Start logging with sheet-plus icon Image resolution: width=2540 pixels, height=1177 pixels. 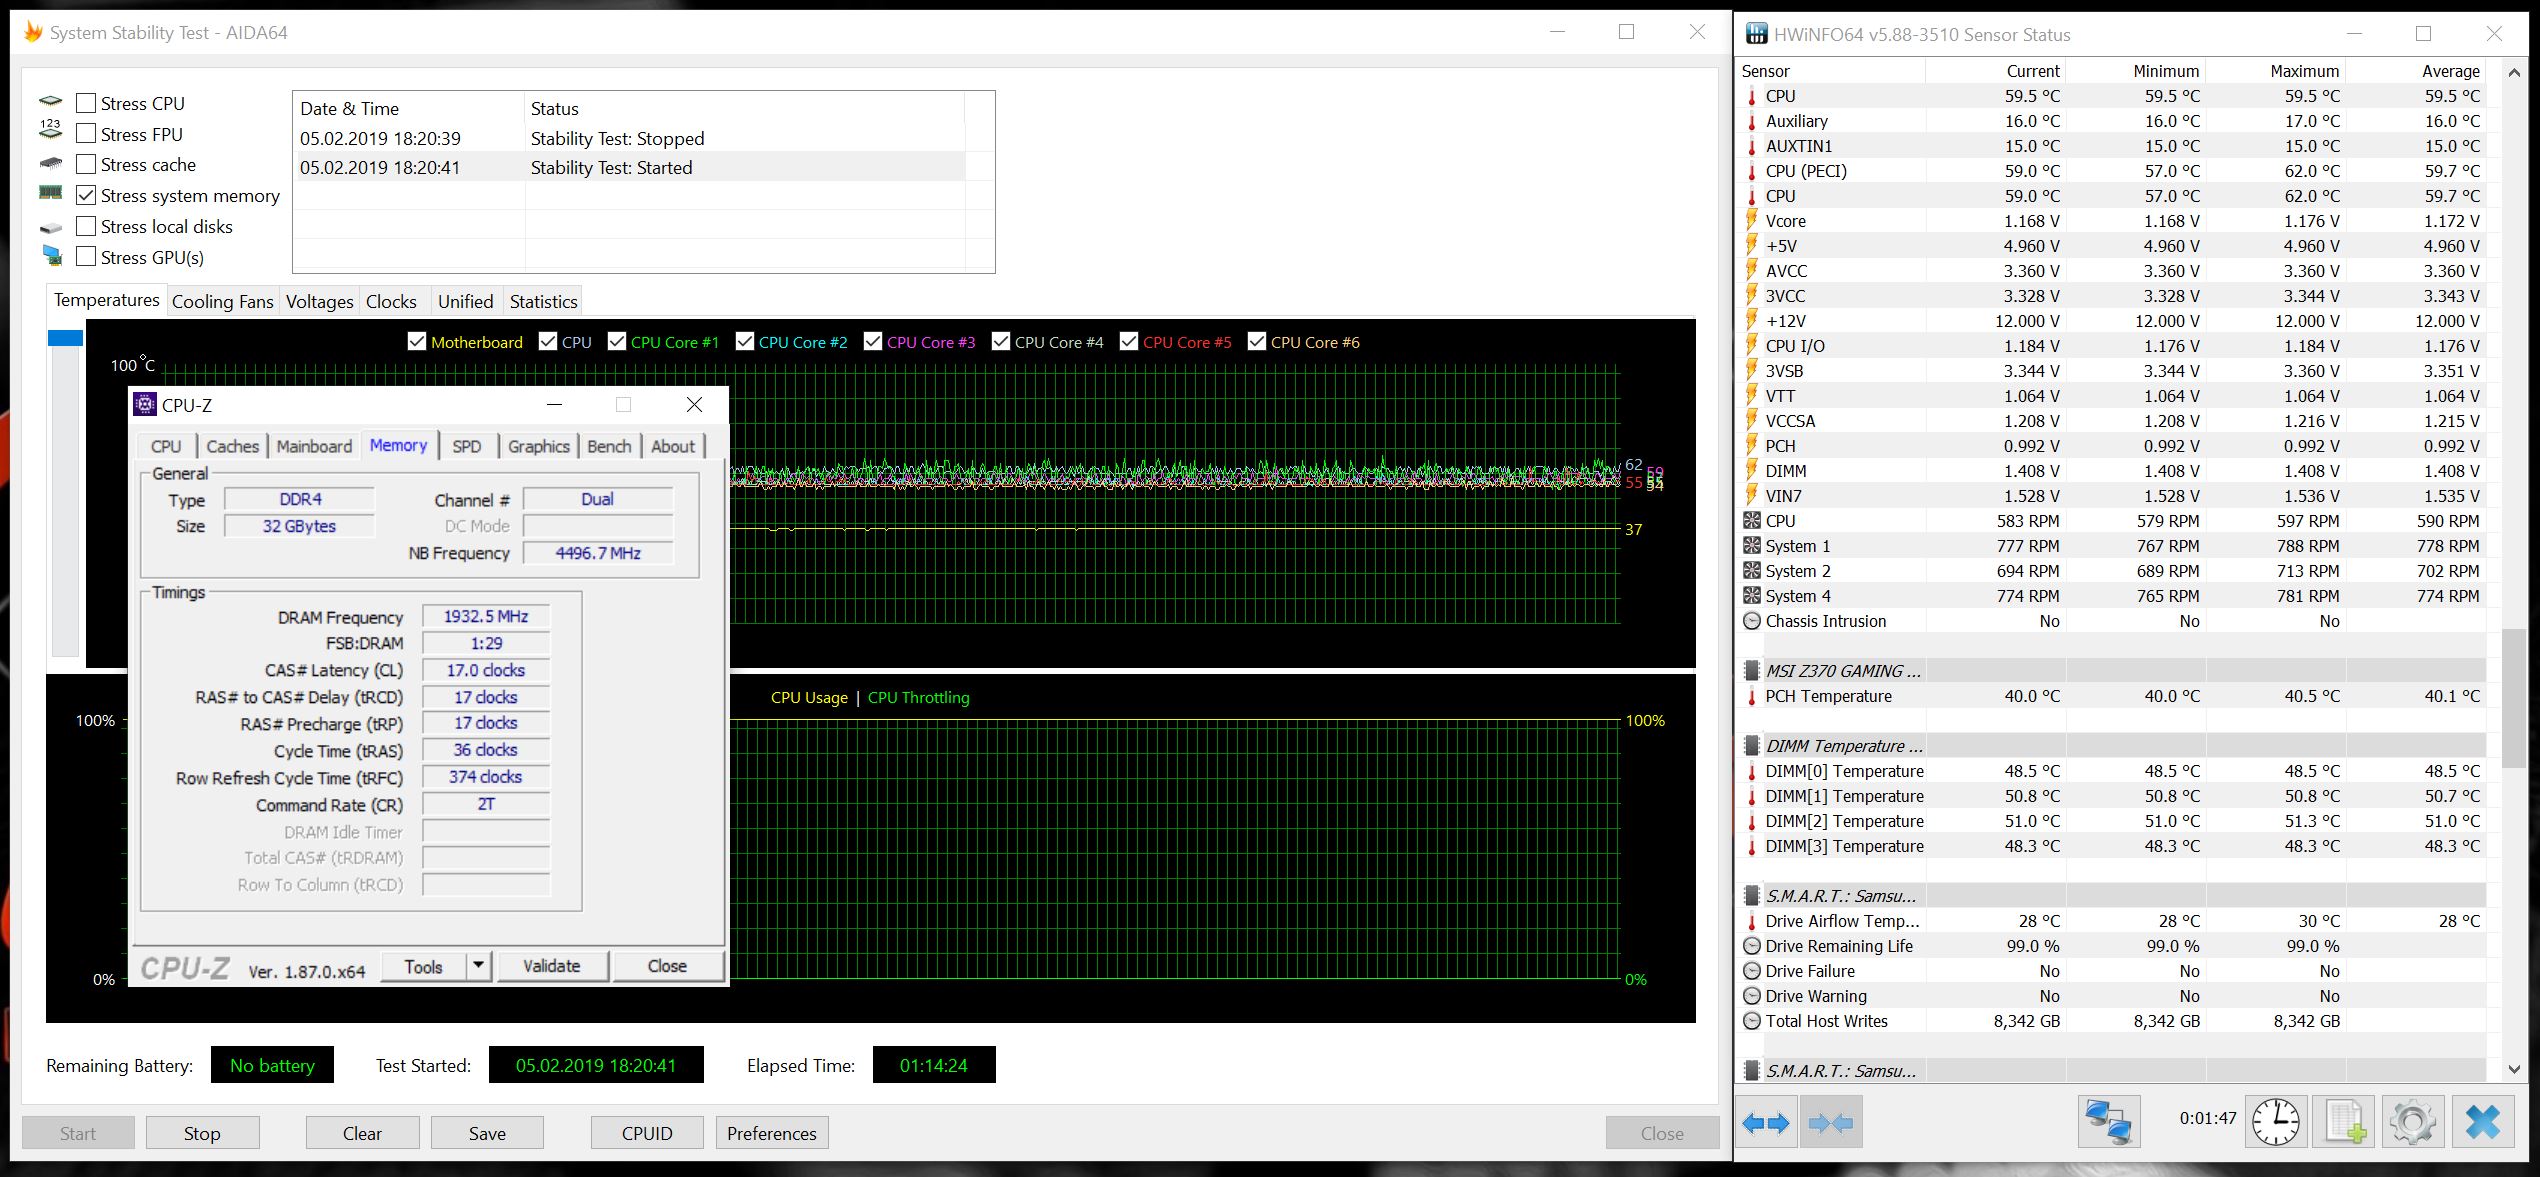(2344, 1122)
